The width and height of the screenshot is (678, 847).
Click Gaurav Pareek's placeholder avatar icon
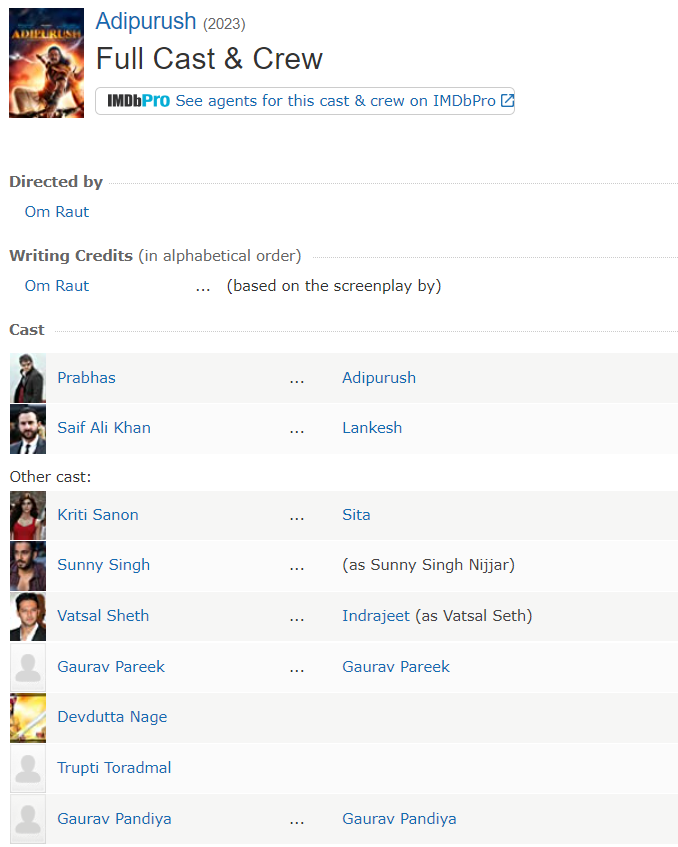point(28,667)
